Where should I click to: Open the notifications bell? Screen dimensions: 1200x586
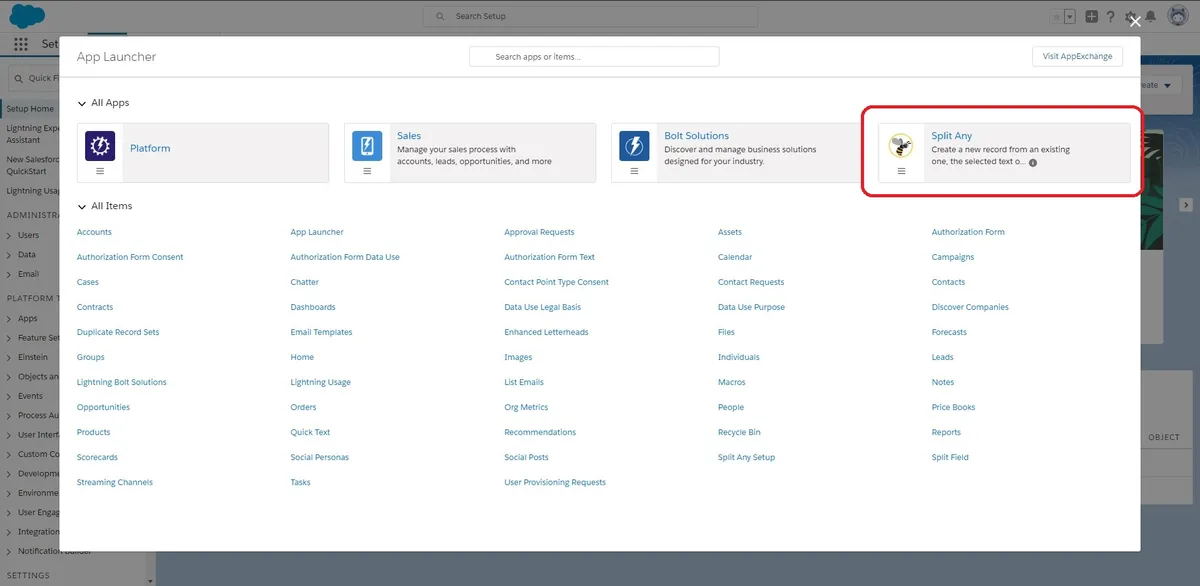[1151, 17]
